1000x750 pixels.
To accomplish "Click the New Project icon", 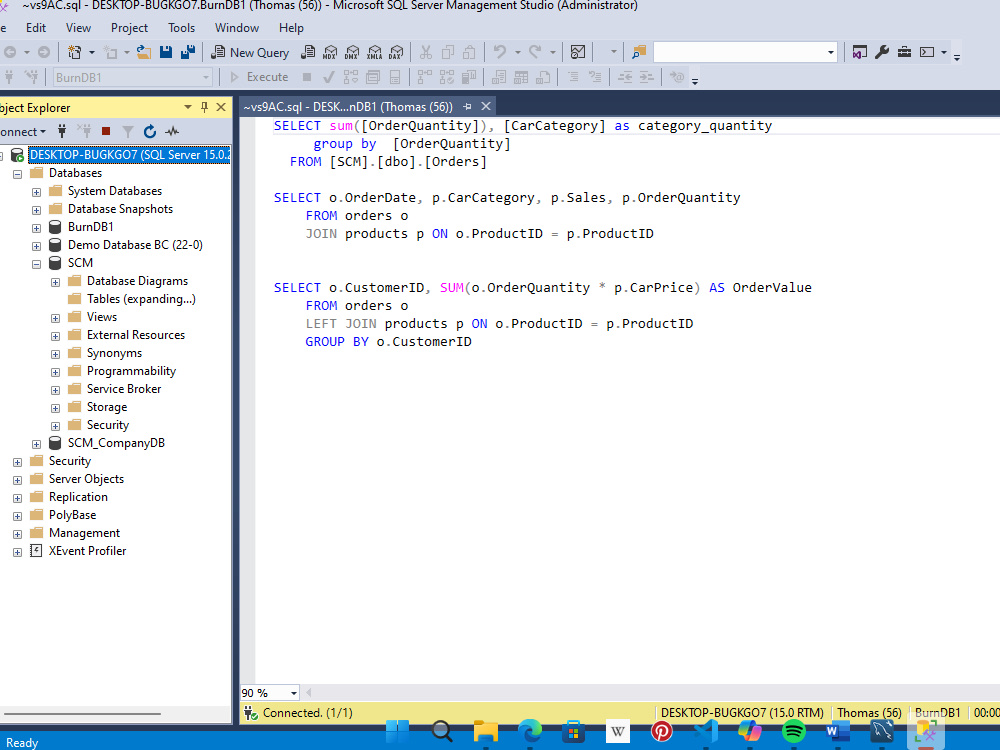I will (x=75, y=52).
